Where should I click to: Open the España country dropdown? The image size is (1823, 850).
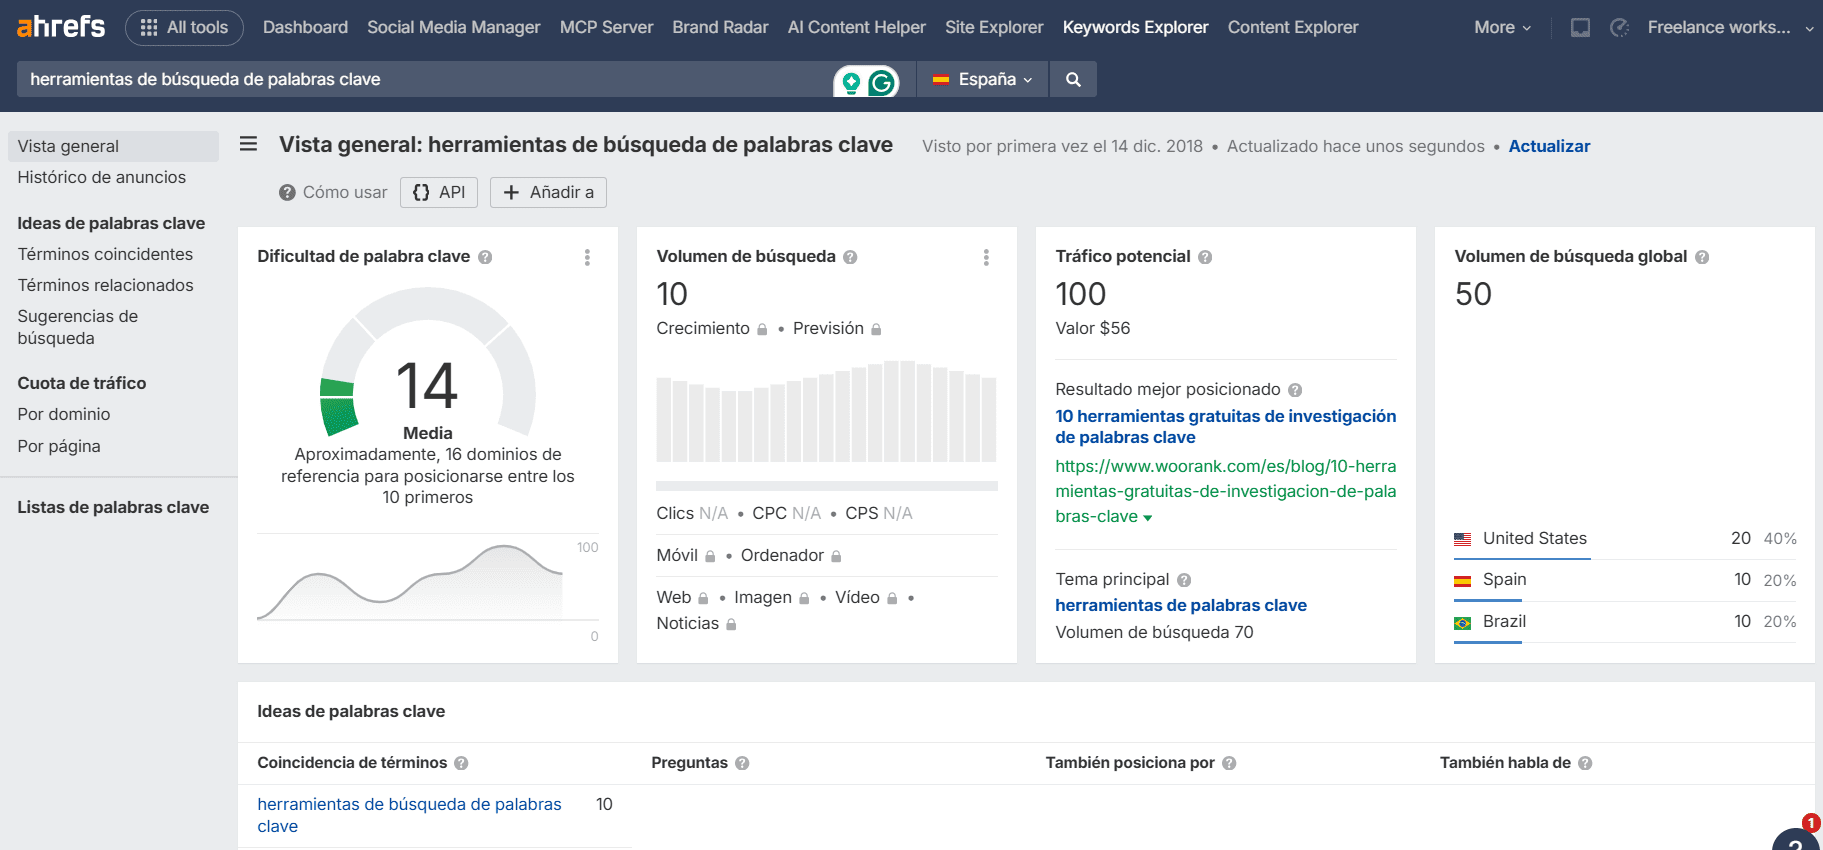[x=982, y=80]
